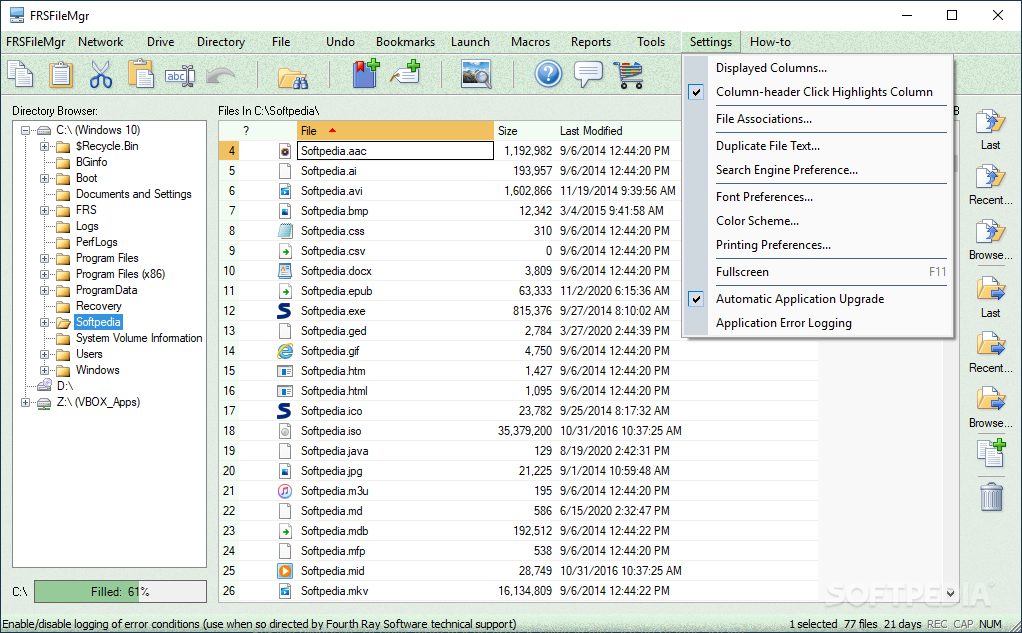Screen dimensions: 1022x633
Task: Select the Softpedia folder in tree
Action: coord(98,322)
